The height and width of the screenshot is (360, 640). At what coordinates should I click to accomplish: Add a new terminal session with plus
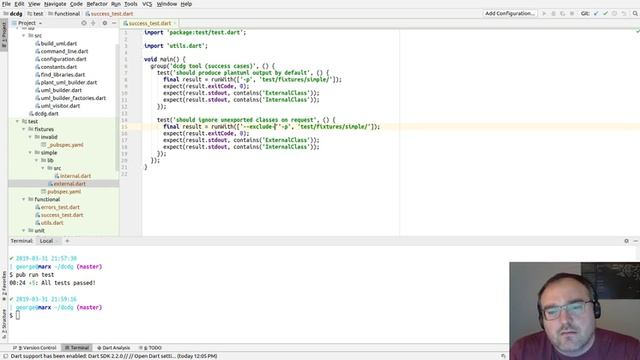pos(67,241)
